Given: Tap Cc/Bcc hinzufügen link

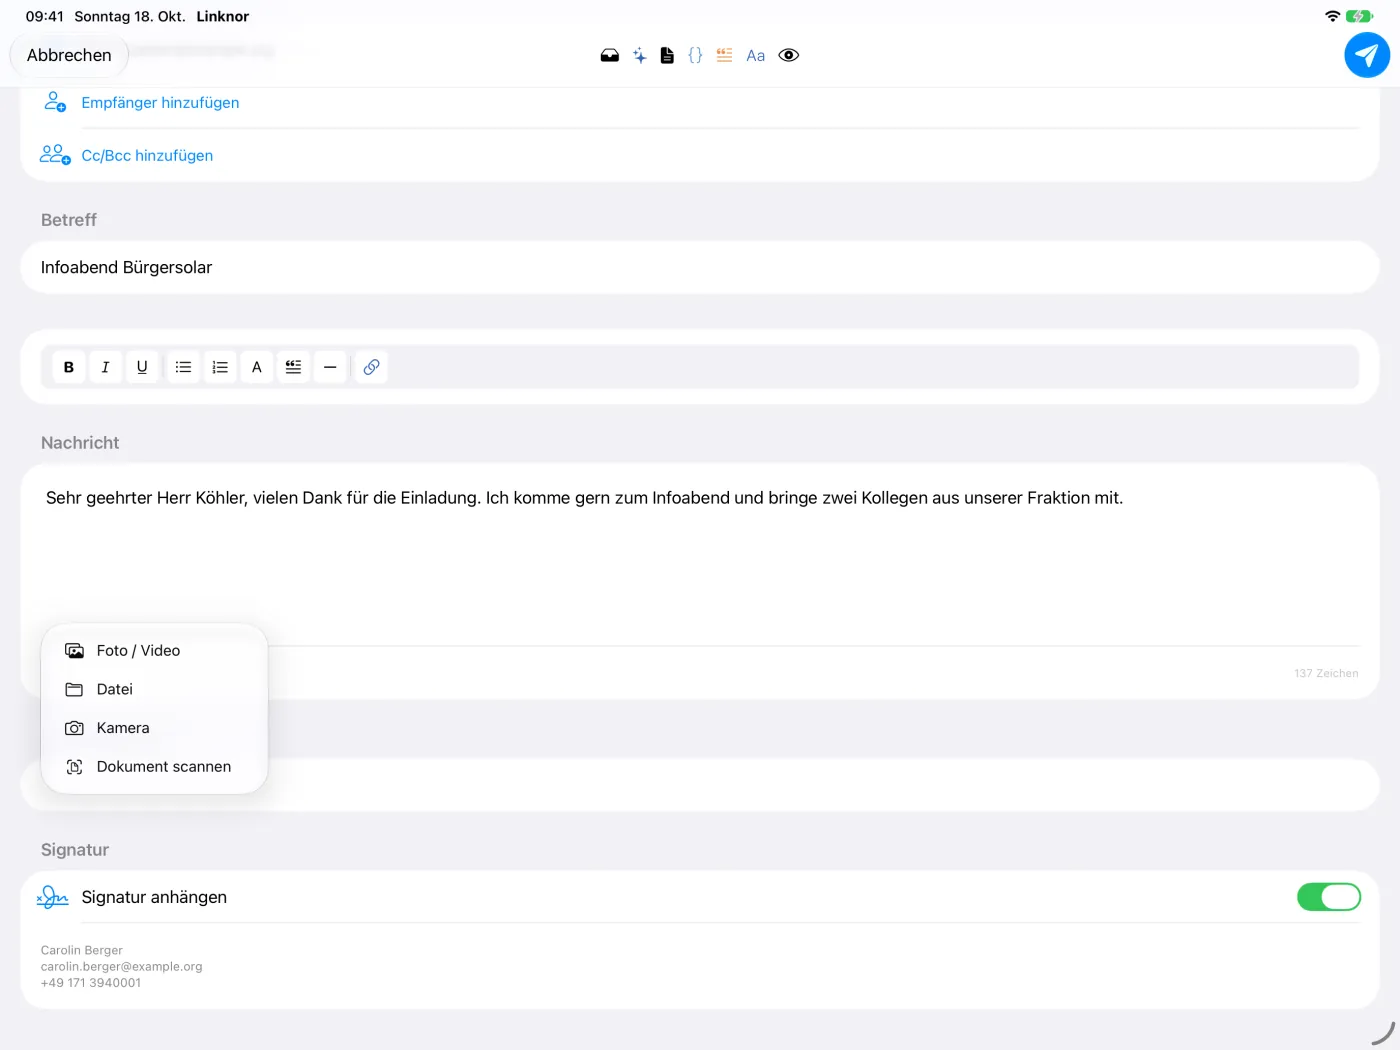Looking at the screenshot, I should (x=147, y=156).
